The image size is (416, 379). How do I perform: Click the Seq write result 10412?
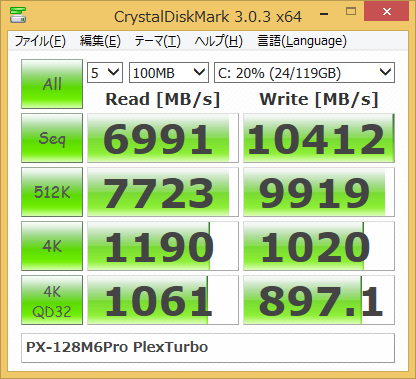click(x=319, y=138)
